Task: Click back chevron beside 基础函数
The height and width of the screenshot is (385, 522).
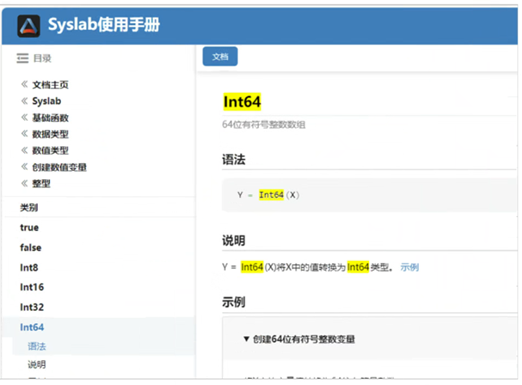Action: [x=24, y=117]
